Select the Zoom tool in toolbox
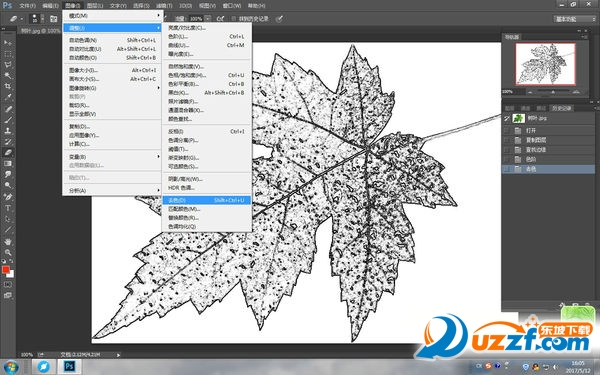This screenshot has height=375, width=600. [8, 253]
